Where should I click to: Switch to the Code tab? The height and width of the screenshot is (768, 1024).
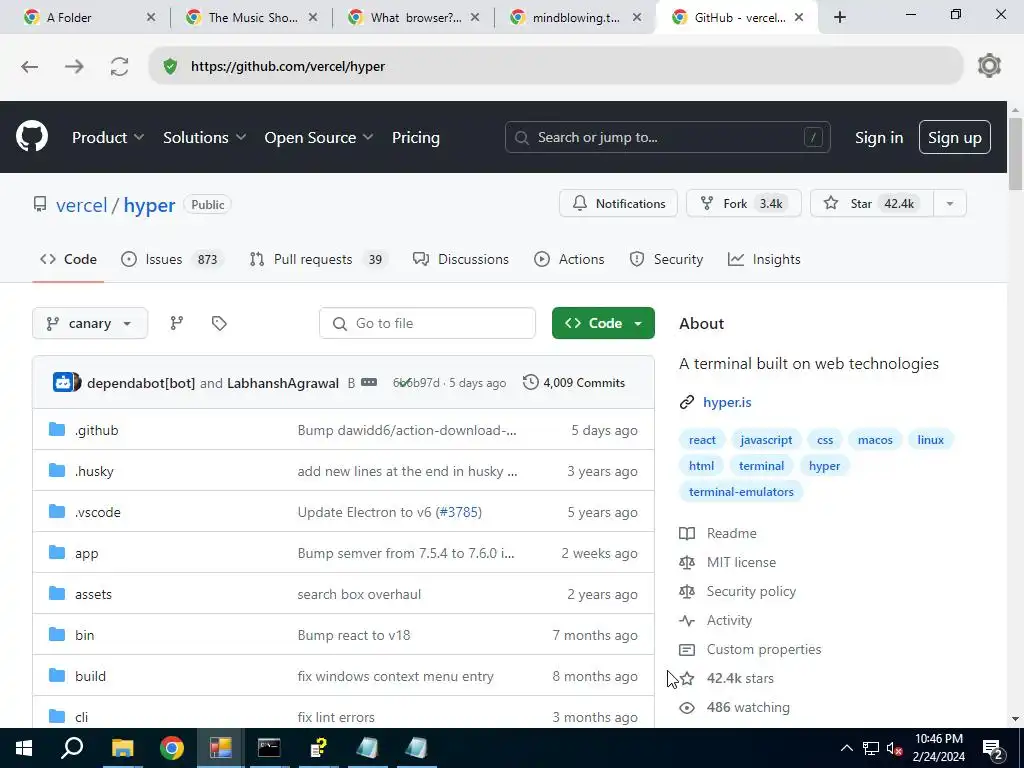click(x=69, y=259)
